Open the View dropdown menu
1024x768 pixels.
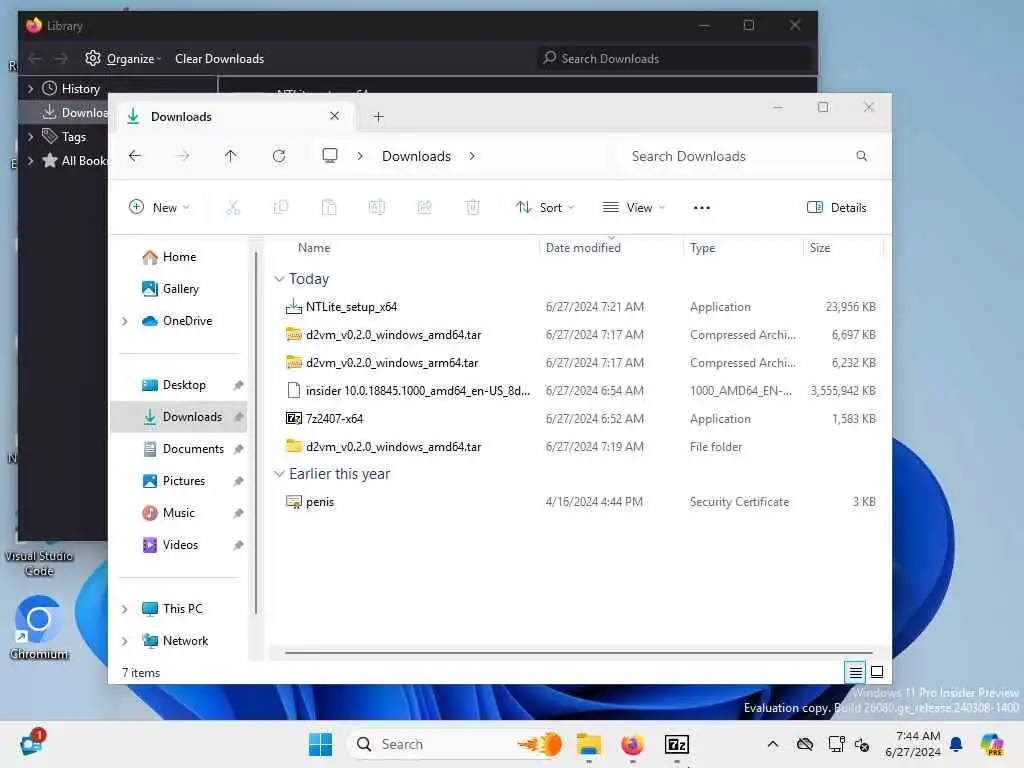click(633, 208)
